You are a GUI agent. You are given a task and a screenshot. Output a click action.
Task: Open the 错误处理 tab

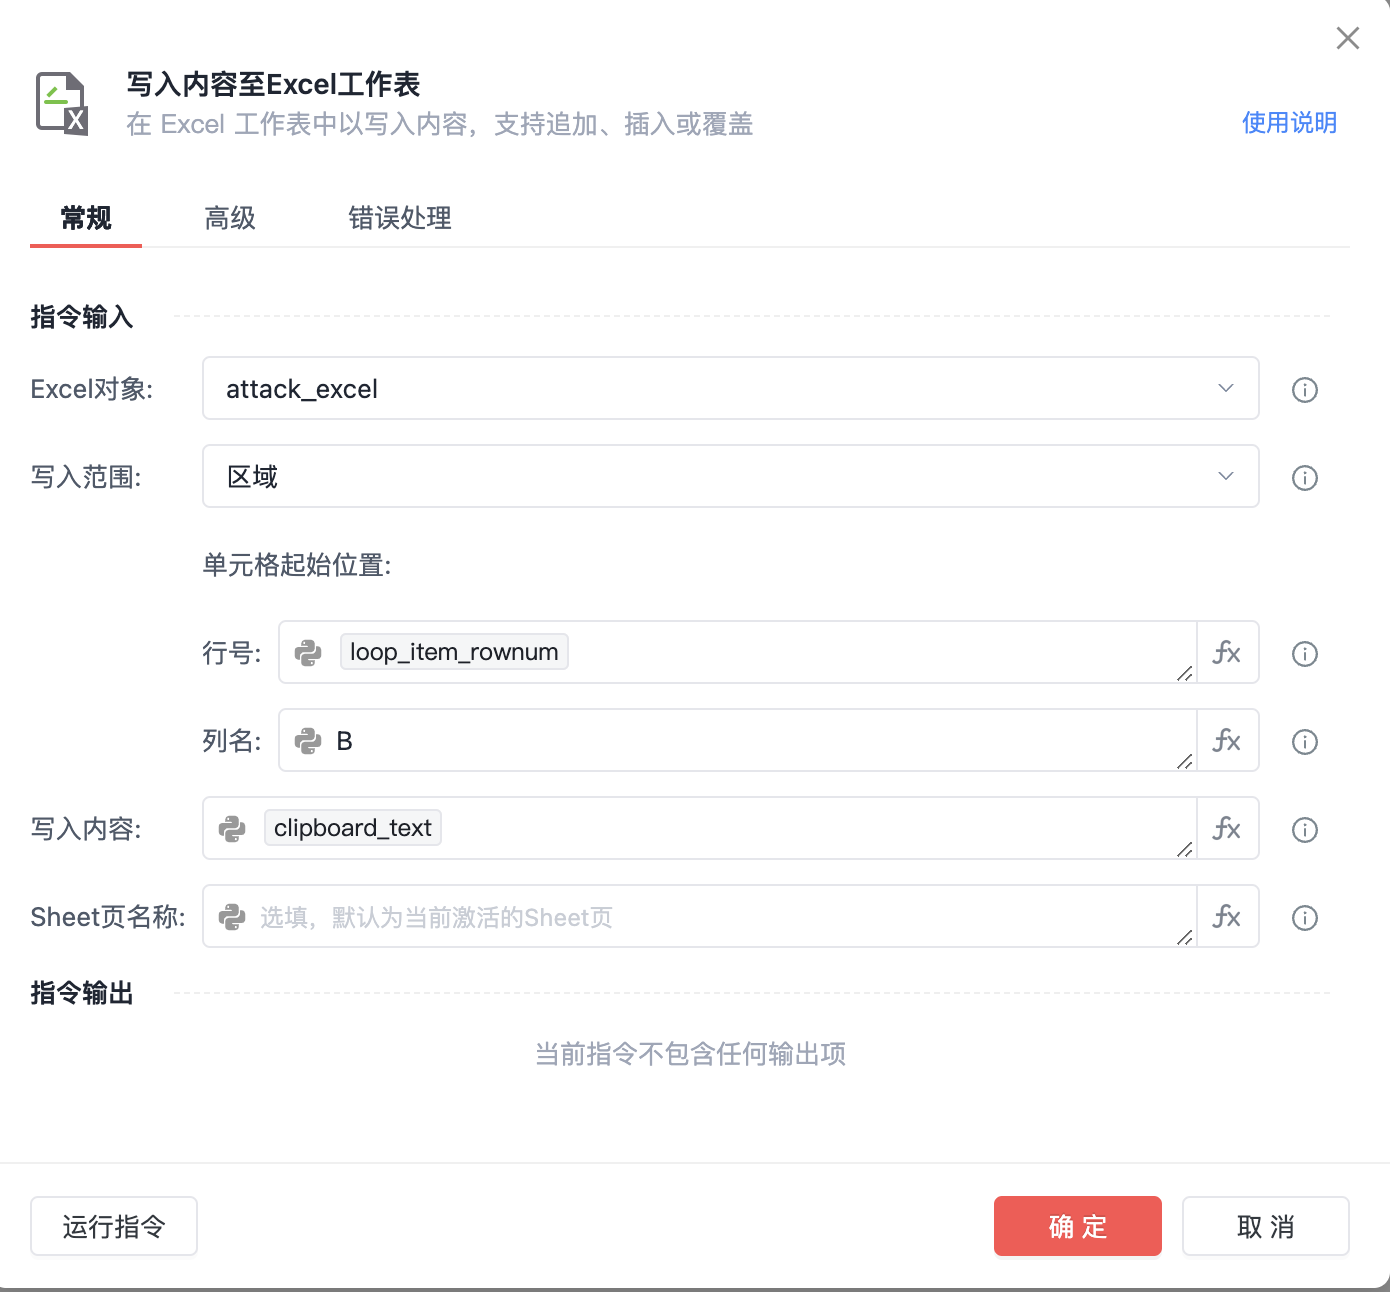(399, 218)
